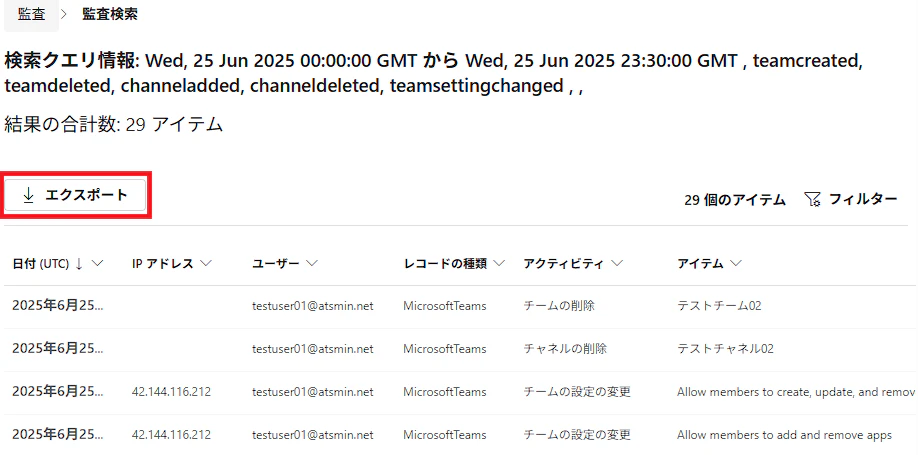Screen dimensions: 918x455
Task: Expand the IP アドレス column dropdown chevron
Action: (x=205, y=264)
